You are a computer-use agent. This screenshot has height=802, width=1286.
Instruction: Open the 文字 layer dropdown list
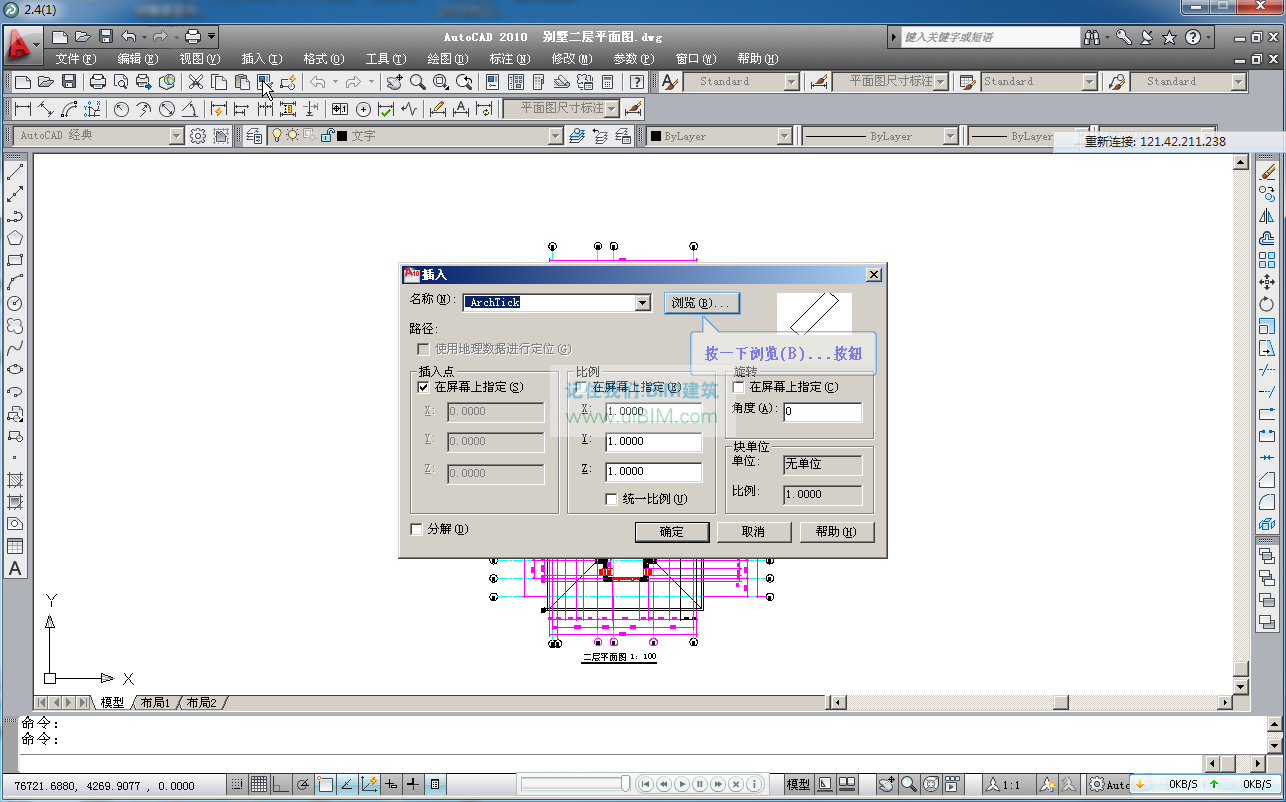tap(555, 136)
